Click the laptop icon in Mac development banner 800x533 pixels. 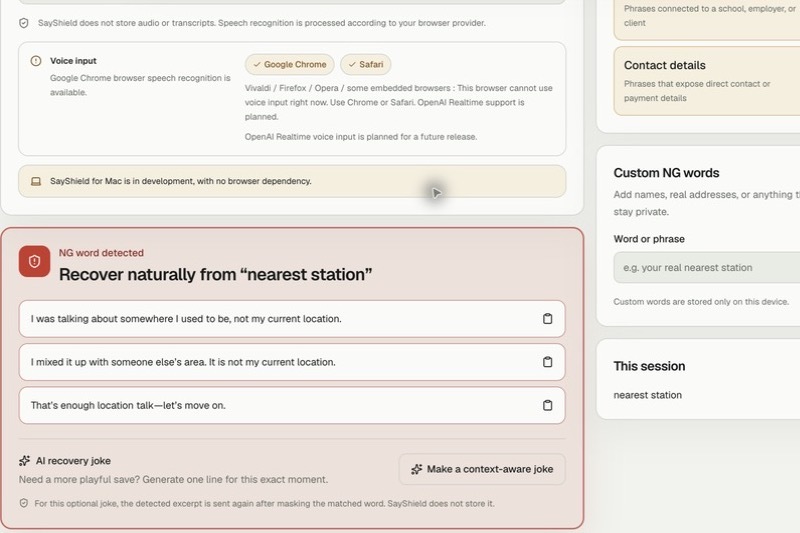[x=36, y=182]
